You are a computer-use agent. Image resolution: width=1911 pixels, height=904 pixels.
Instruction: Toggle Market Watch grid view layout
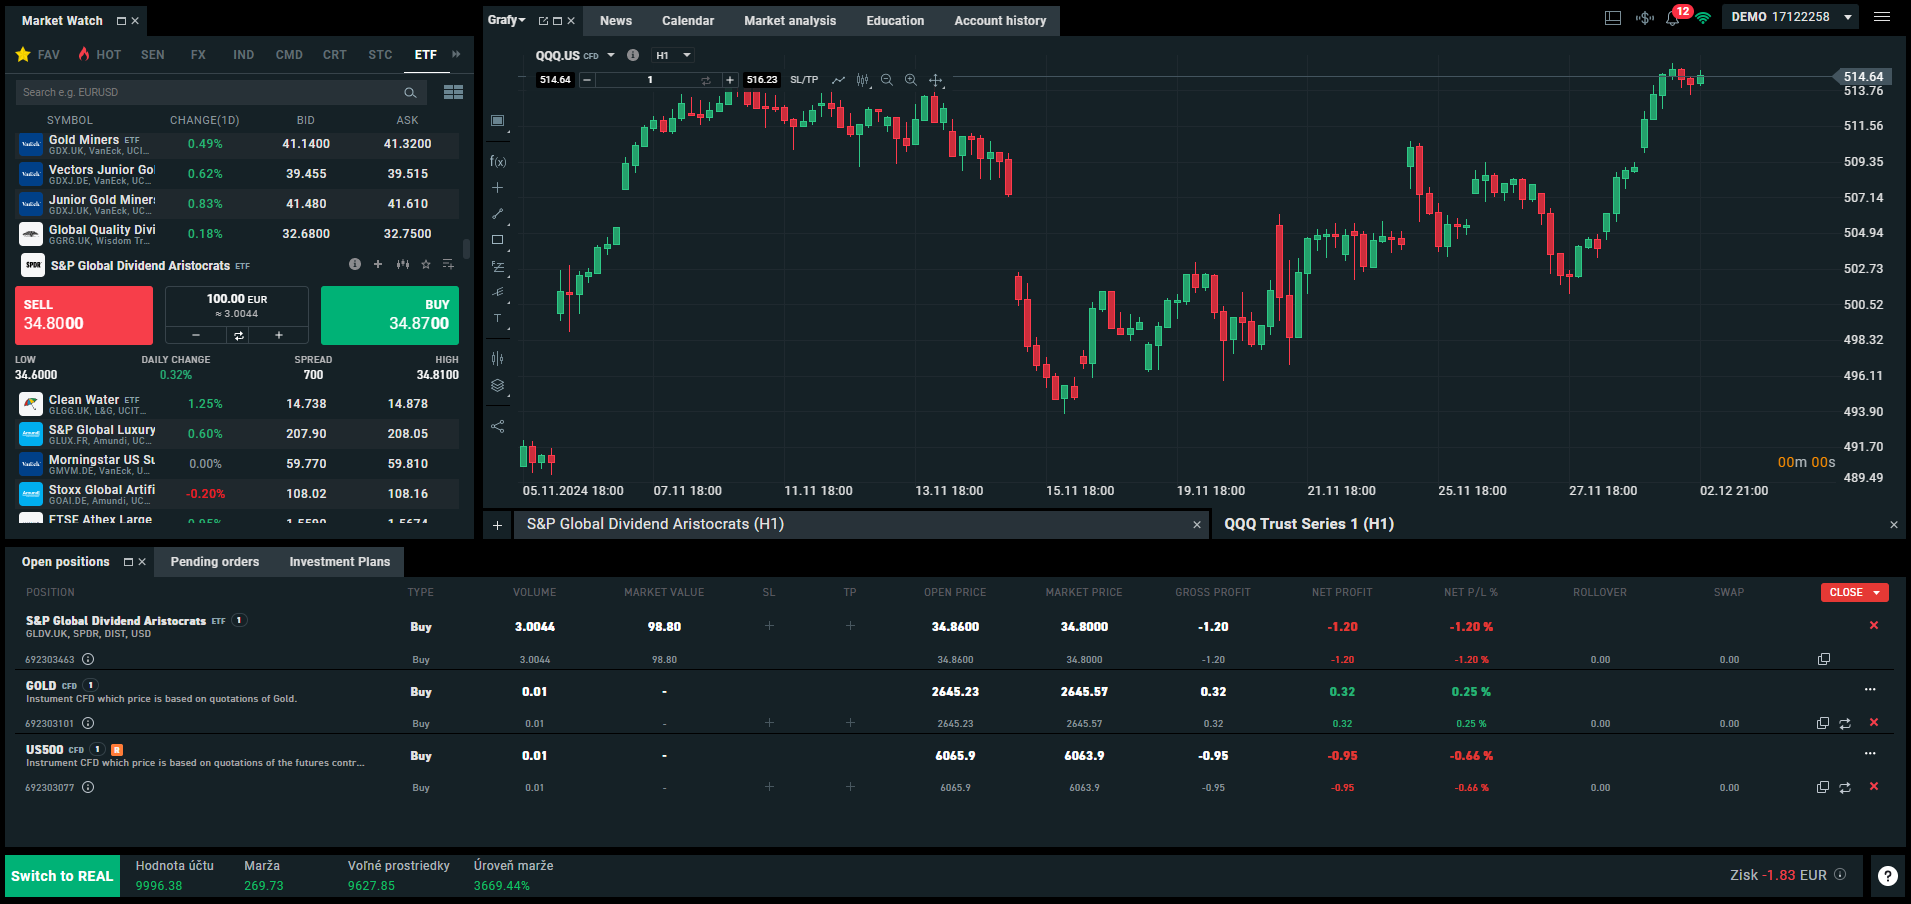[453, 92]
